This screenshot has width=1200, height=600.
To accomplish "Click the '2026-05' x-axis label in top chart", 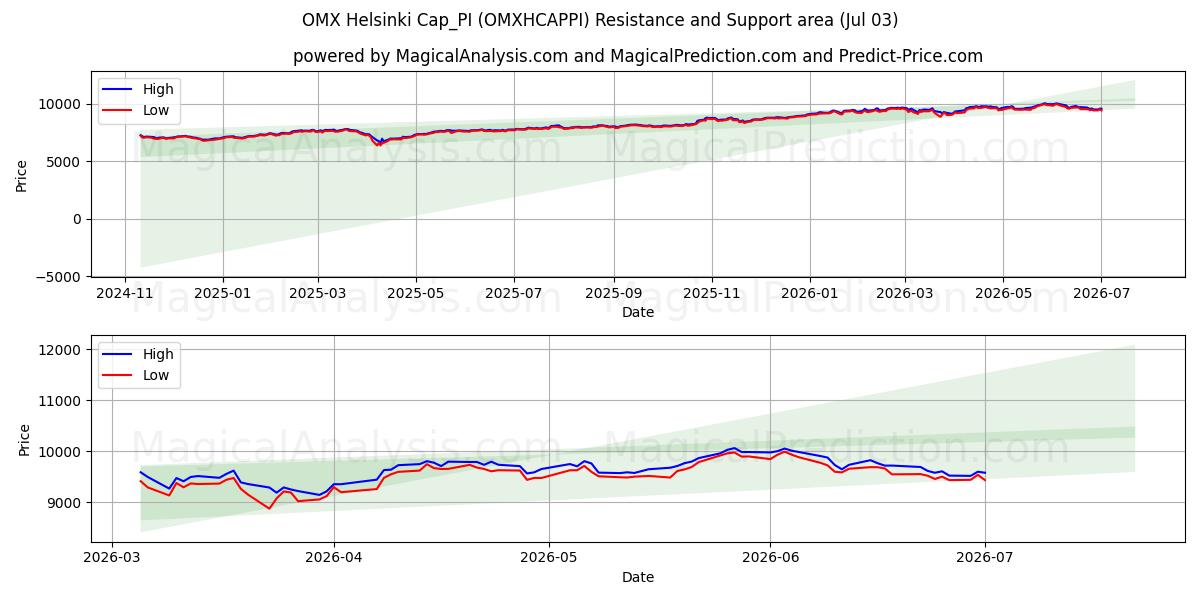I will click(x=1003, y=294).
